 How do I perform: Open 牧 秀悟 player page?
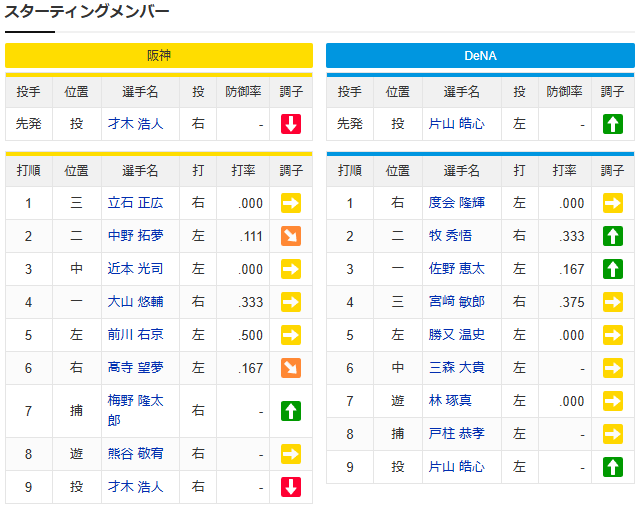coord(450,236)
